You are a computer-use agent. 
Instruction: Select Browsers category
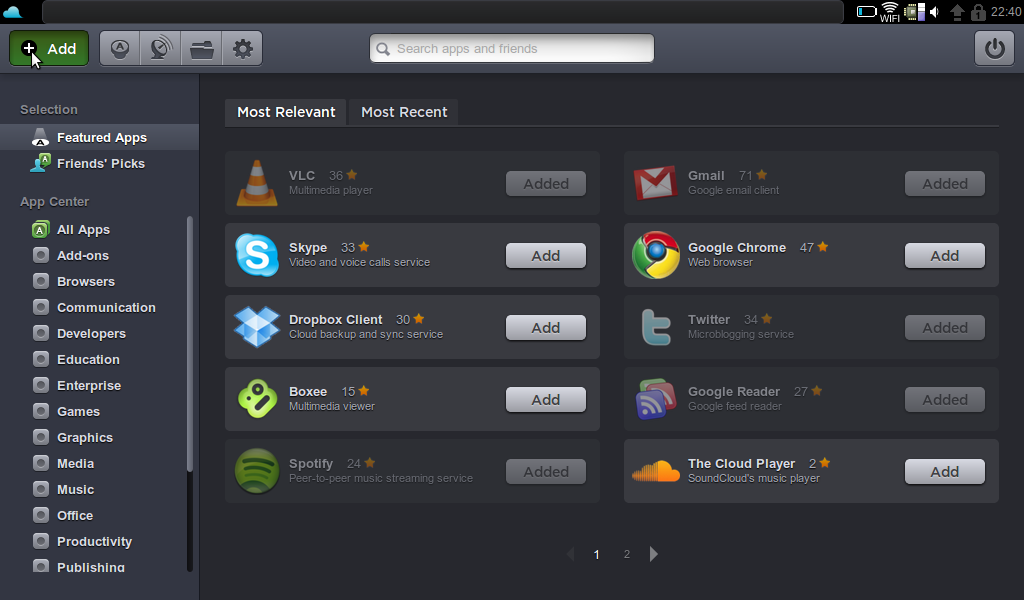tap(86, 281)
